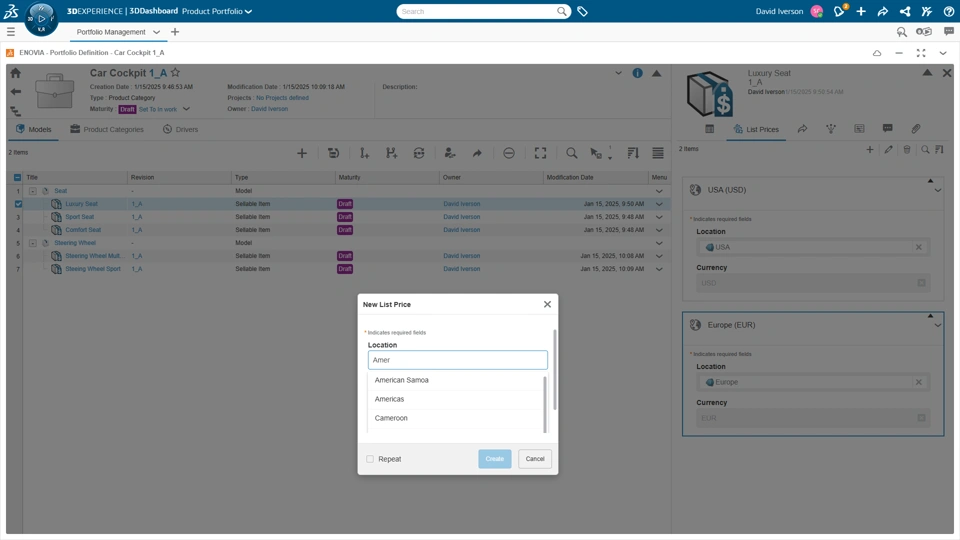Click the change owner icon in the Models toolbar
This screenshot has height=540, width=960.
[449, 153]
